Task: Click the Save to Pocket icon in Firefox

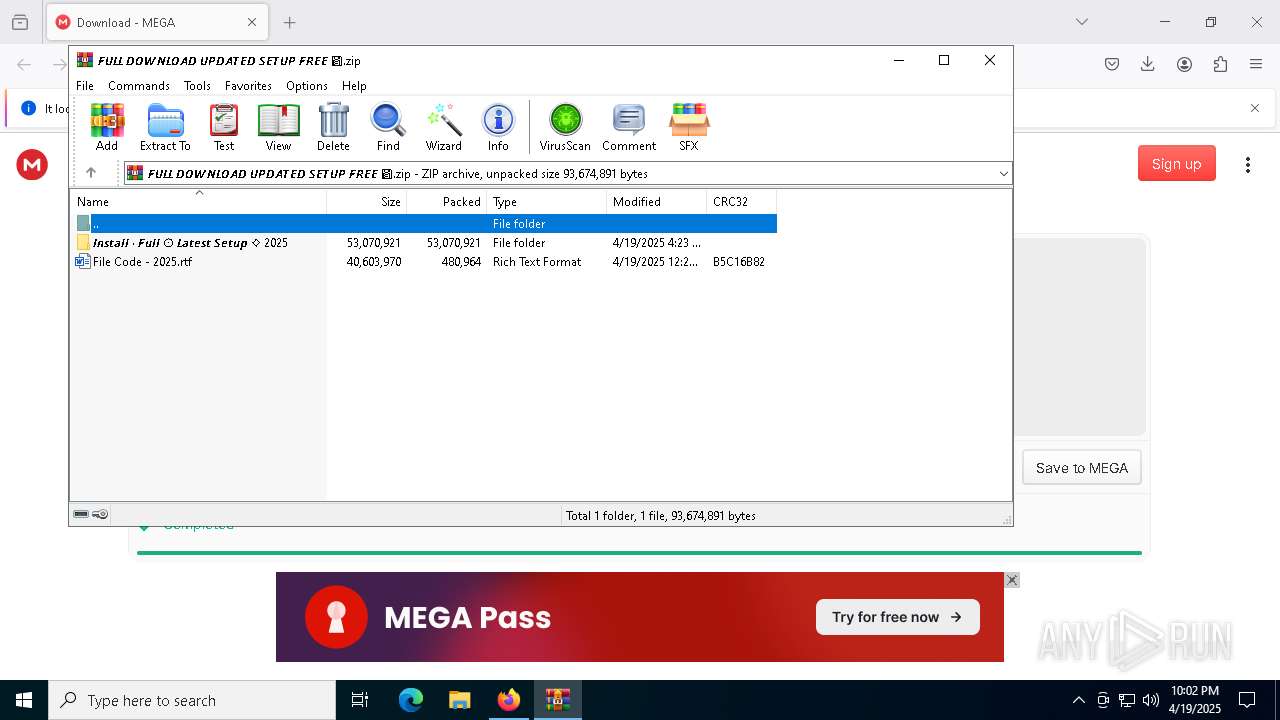Action: pos(1112,64)
